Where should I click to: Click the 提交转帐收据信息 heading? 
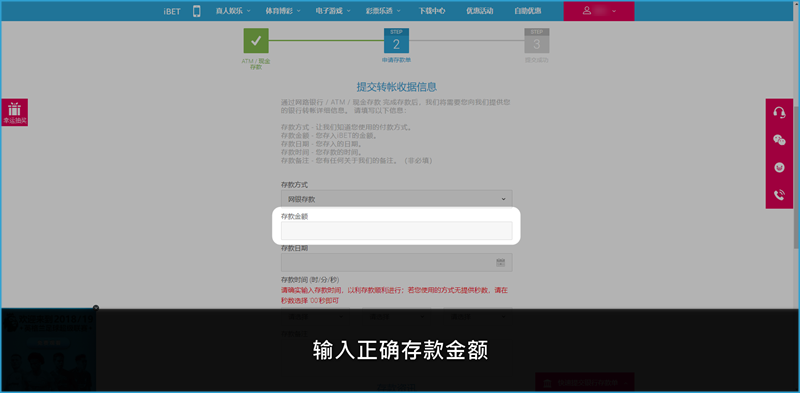tap(396, 87)
